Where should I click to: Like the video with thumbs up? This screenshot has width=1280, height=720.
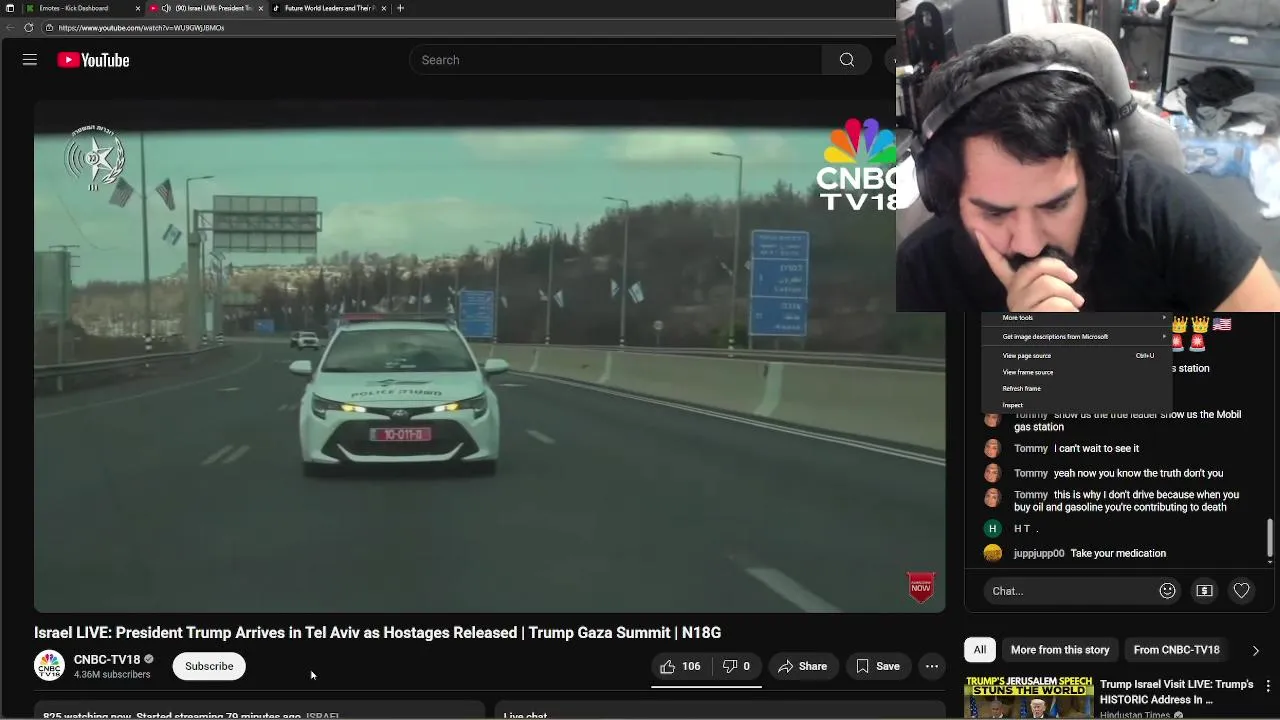pyautogui.click(x=680, y=666)
